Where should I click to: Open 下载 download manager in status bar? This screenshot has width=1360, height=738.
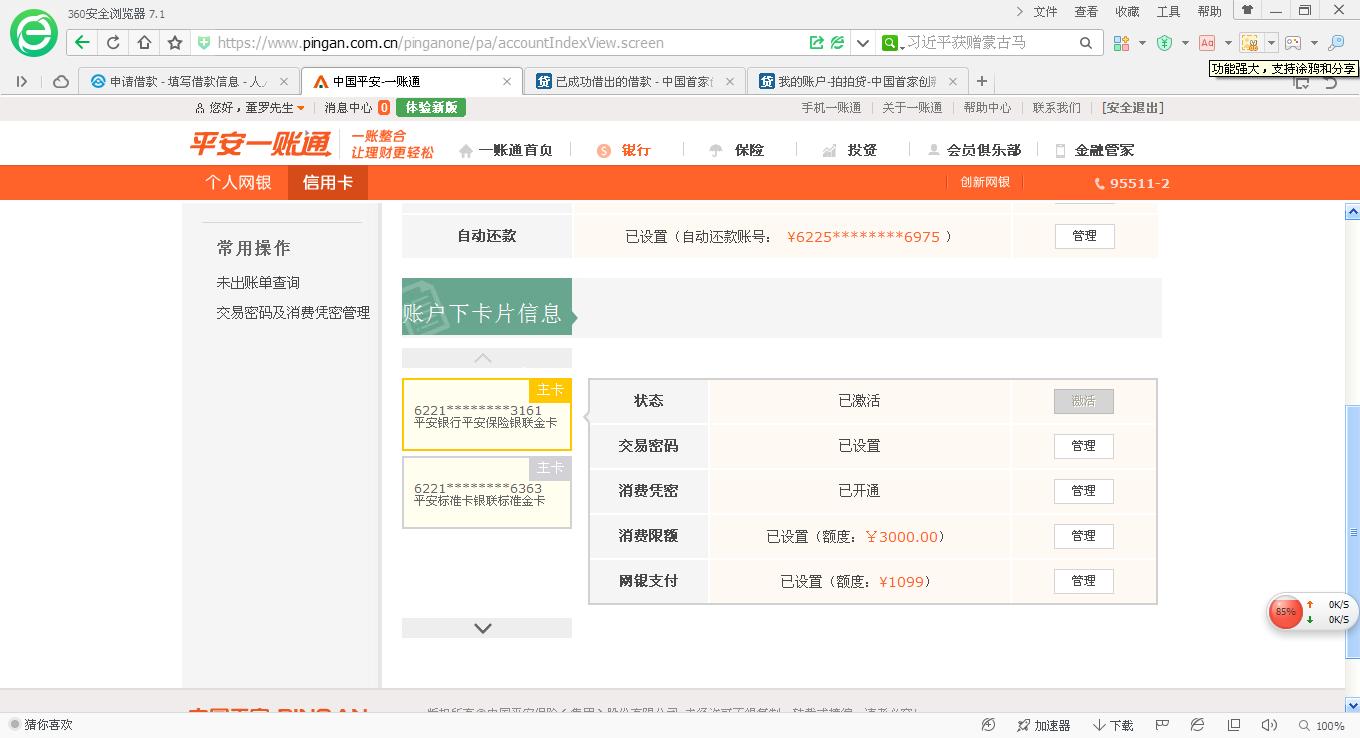pos(1113,725)
